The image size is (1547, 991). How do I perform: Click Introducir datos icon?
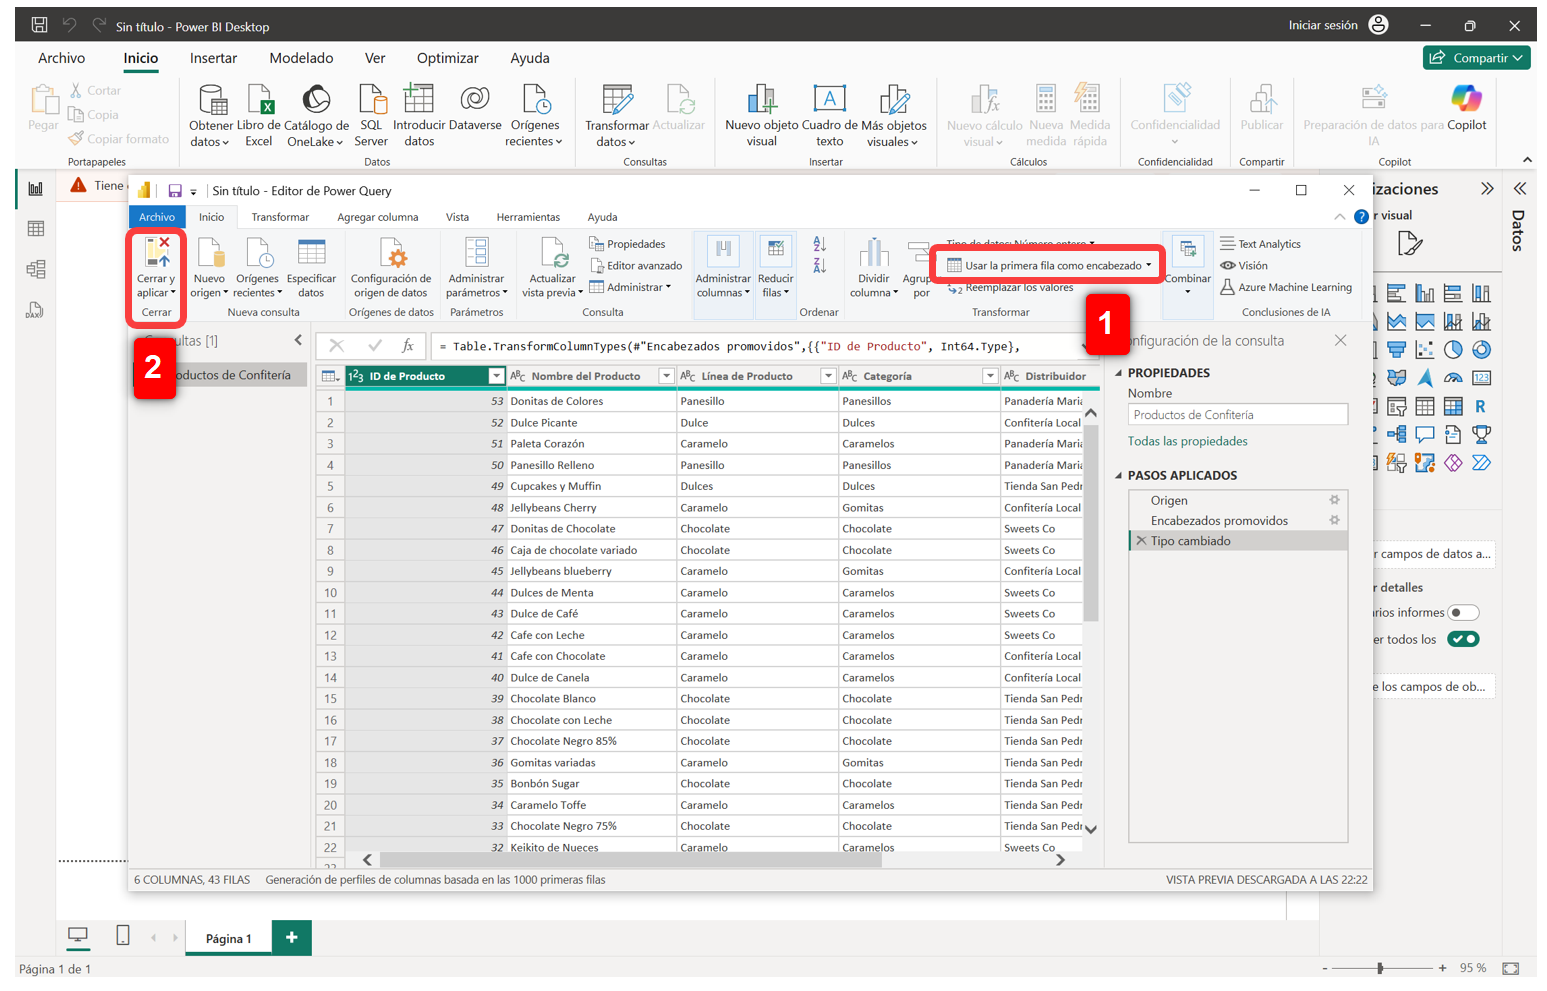(x=419, y=99)
